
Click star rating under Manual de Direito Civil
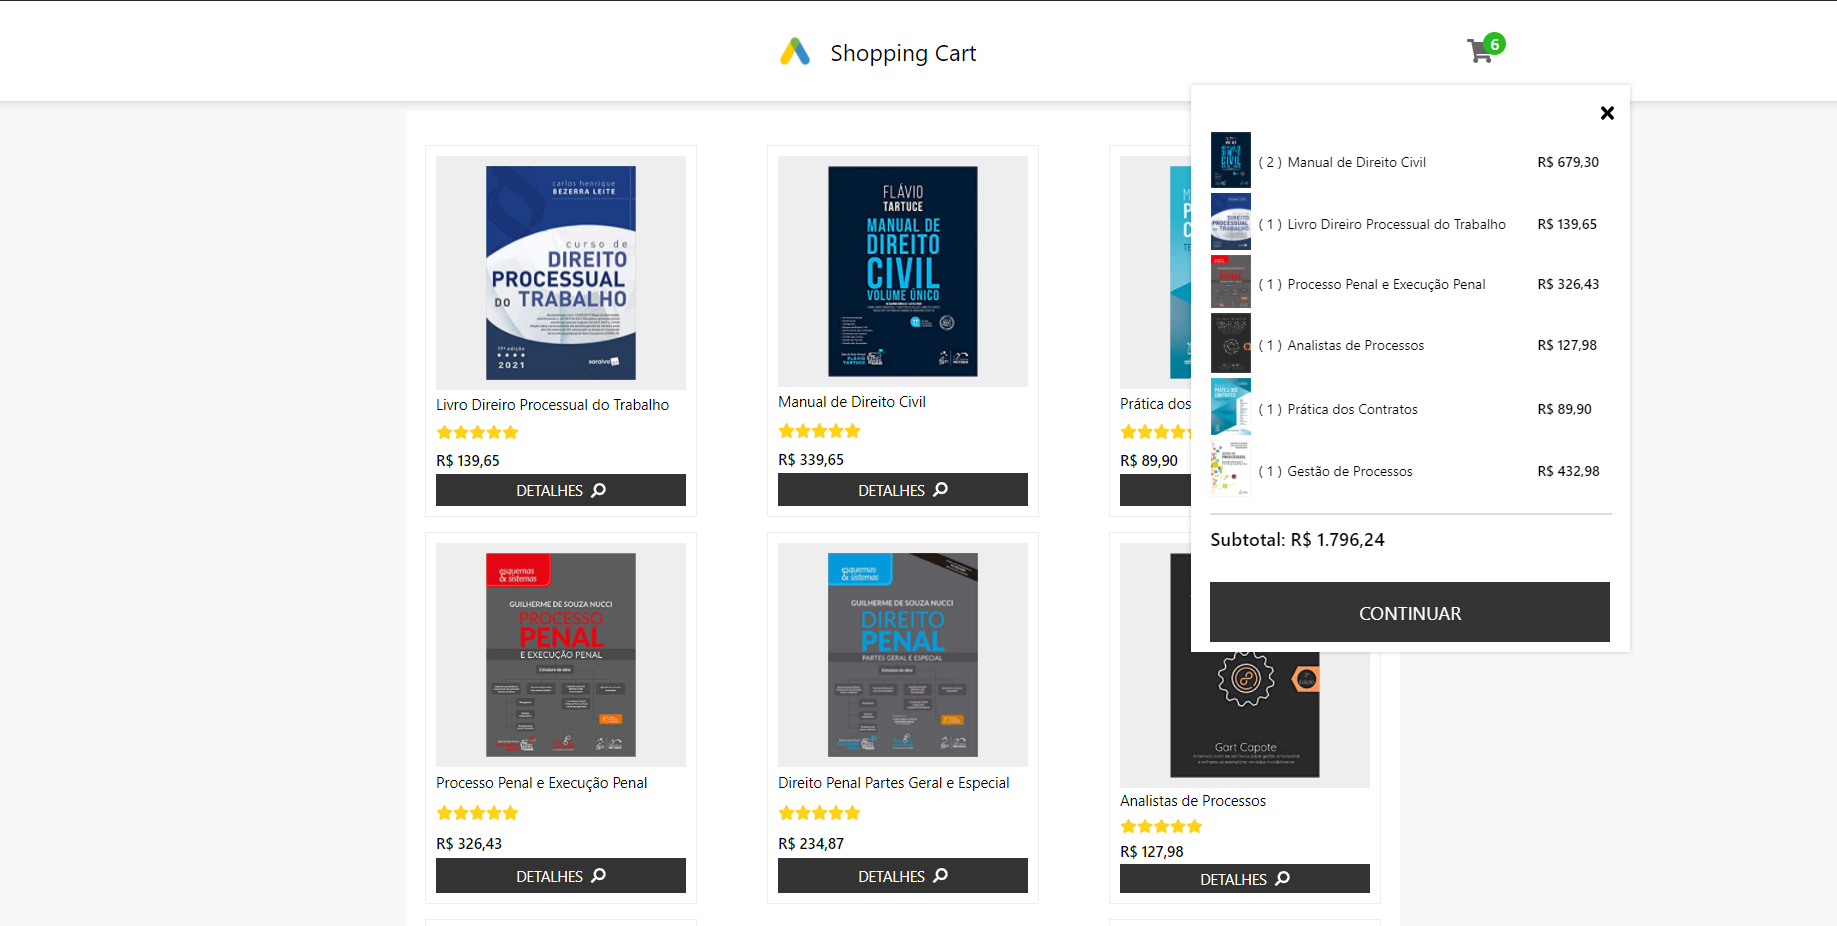(x=819, y=431)
